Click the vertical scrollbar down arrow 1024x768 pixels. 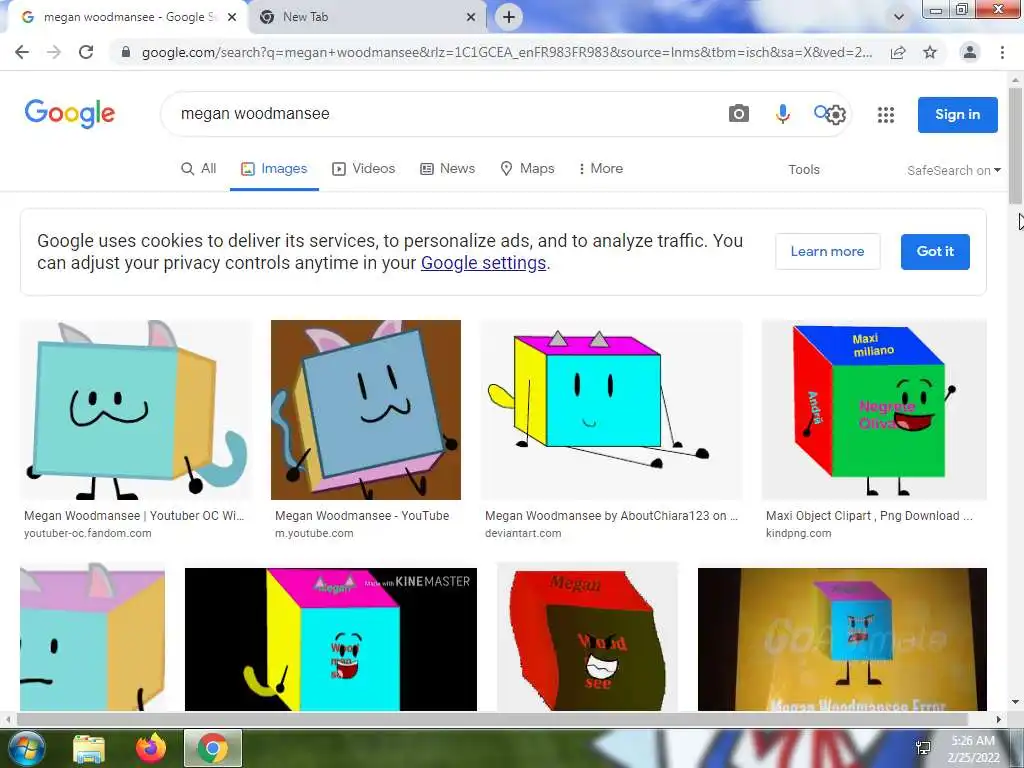1015,702
